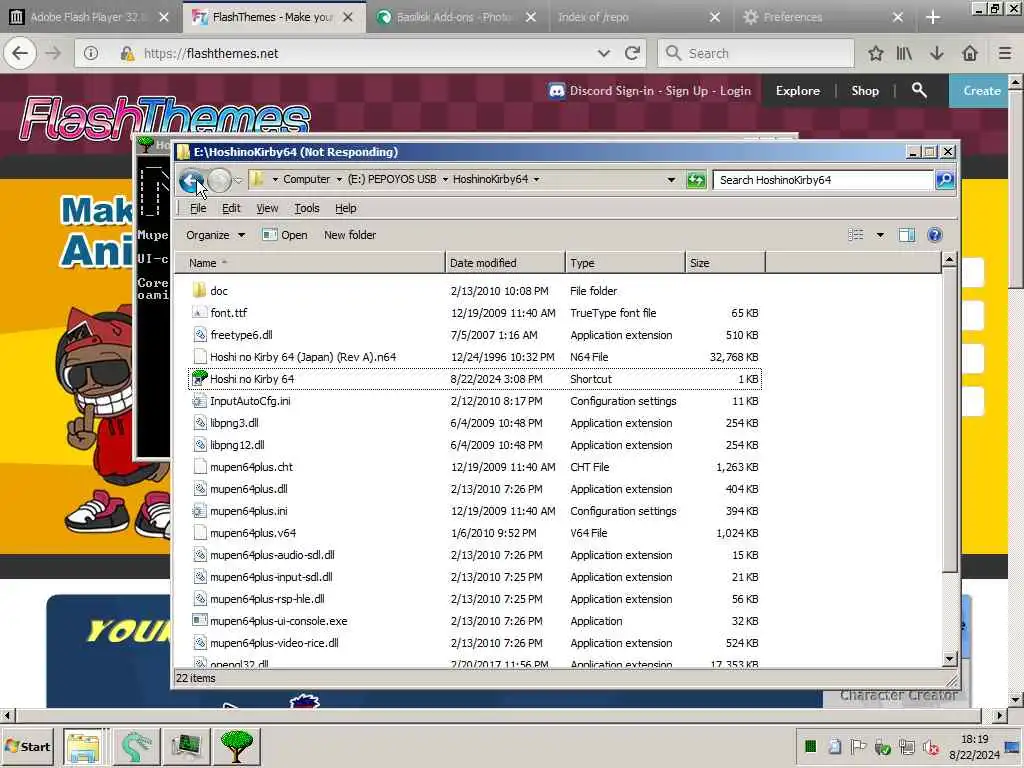Select libpng3.dll file row

point(475,423)
